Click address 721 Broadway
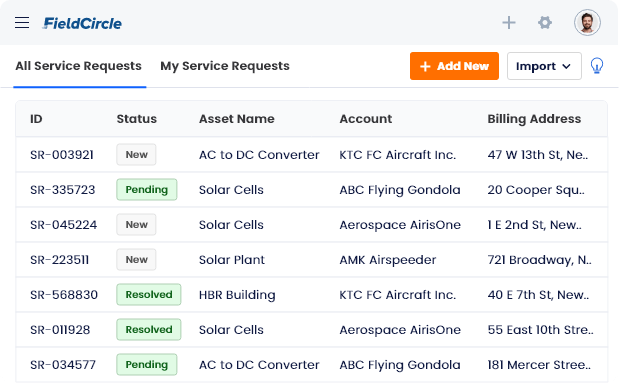The height and width of the screenshot is (383, 619). click(x=539, y=260)
